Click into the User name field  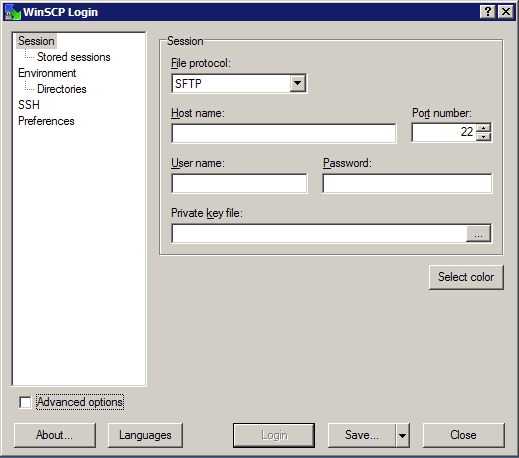point(239,183)
